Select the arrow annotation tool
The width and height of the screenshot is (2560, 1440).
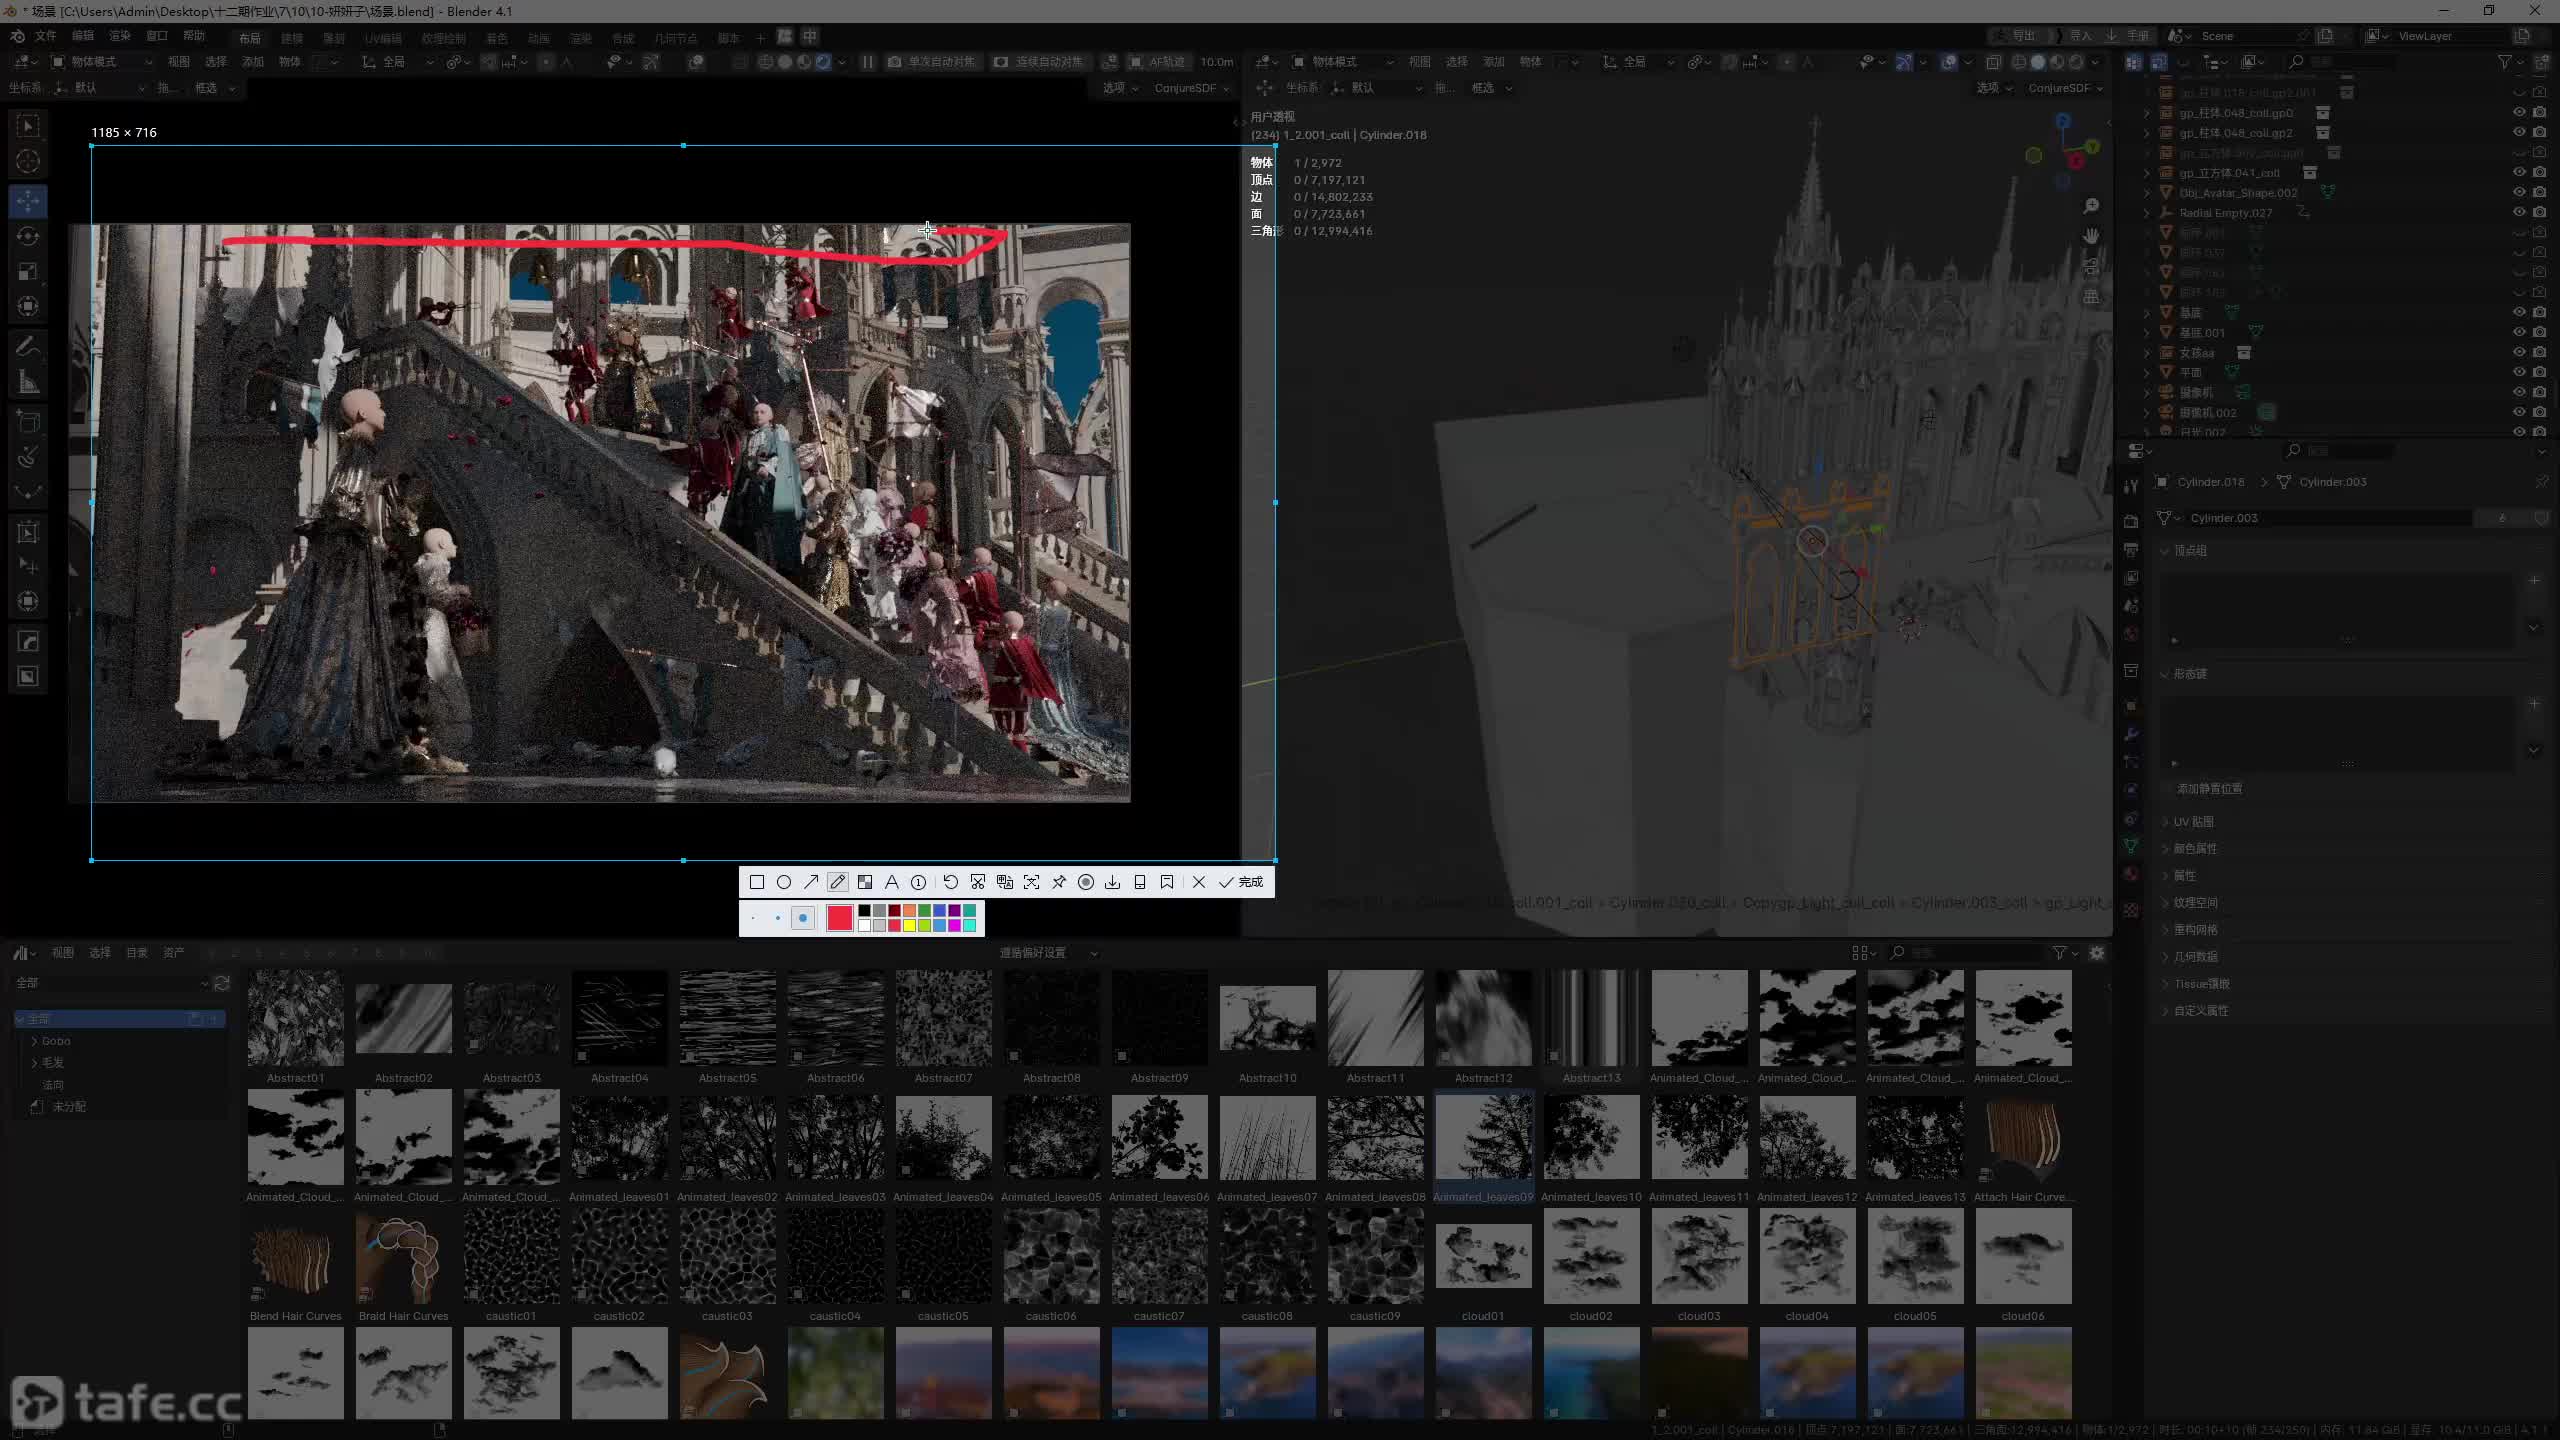[811, 882]
